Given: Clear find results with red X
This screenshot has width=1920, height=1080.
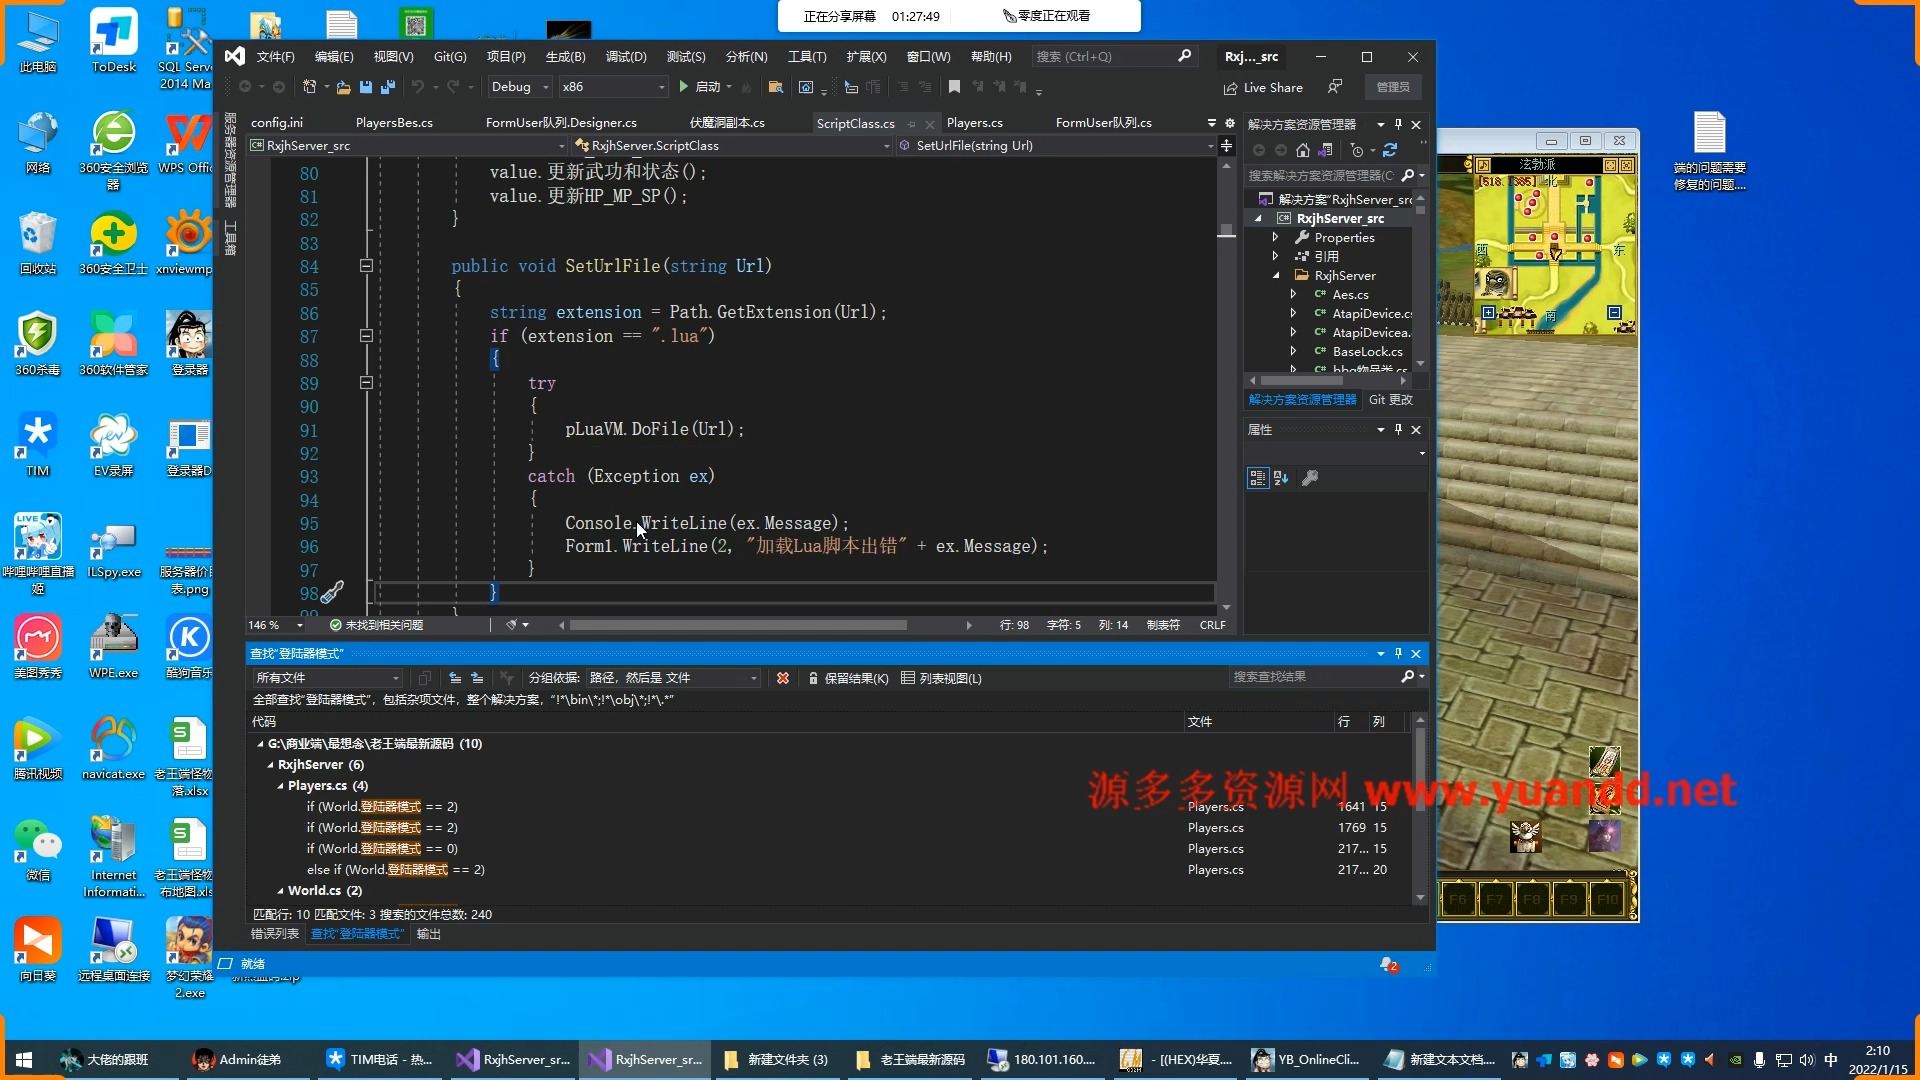Looking at the screenshot, I should click(783, 678).
